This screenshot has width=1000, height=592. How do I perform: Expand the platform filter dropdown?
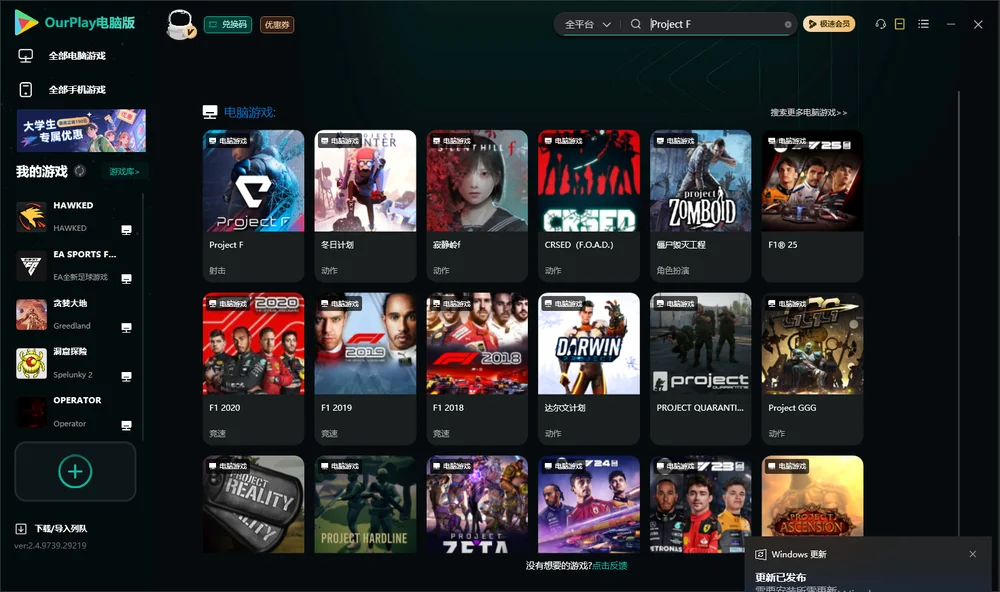coord(587,24)
